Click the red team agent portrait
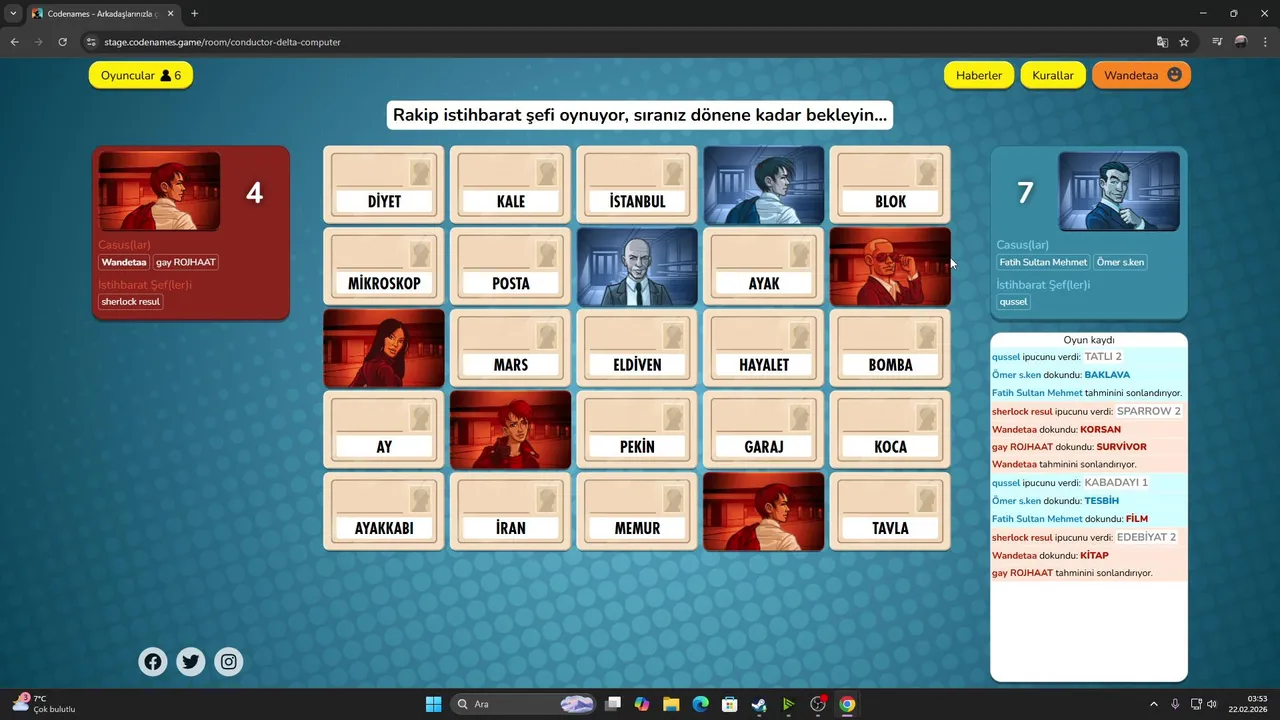The image size is (1280, 720). click(159, 191)
